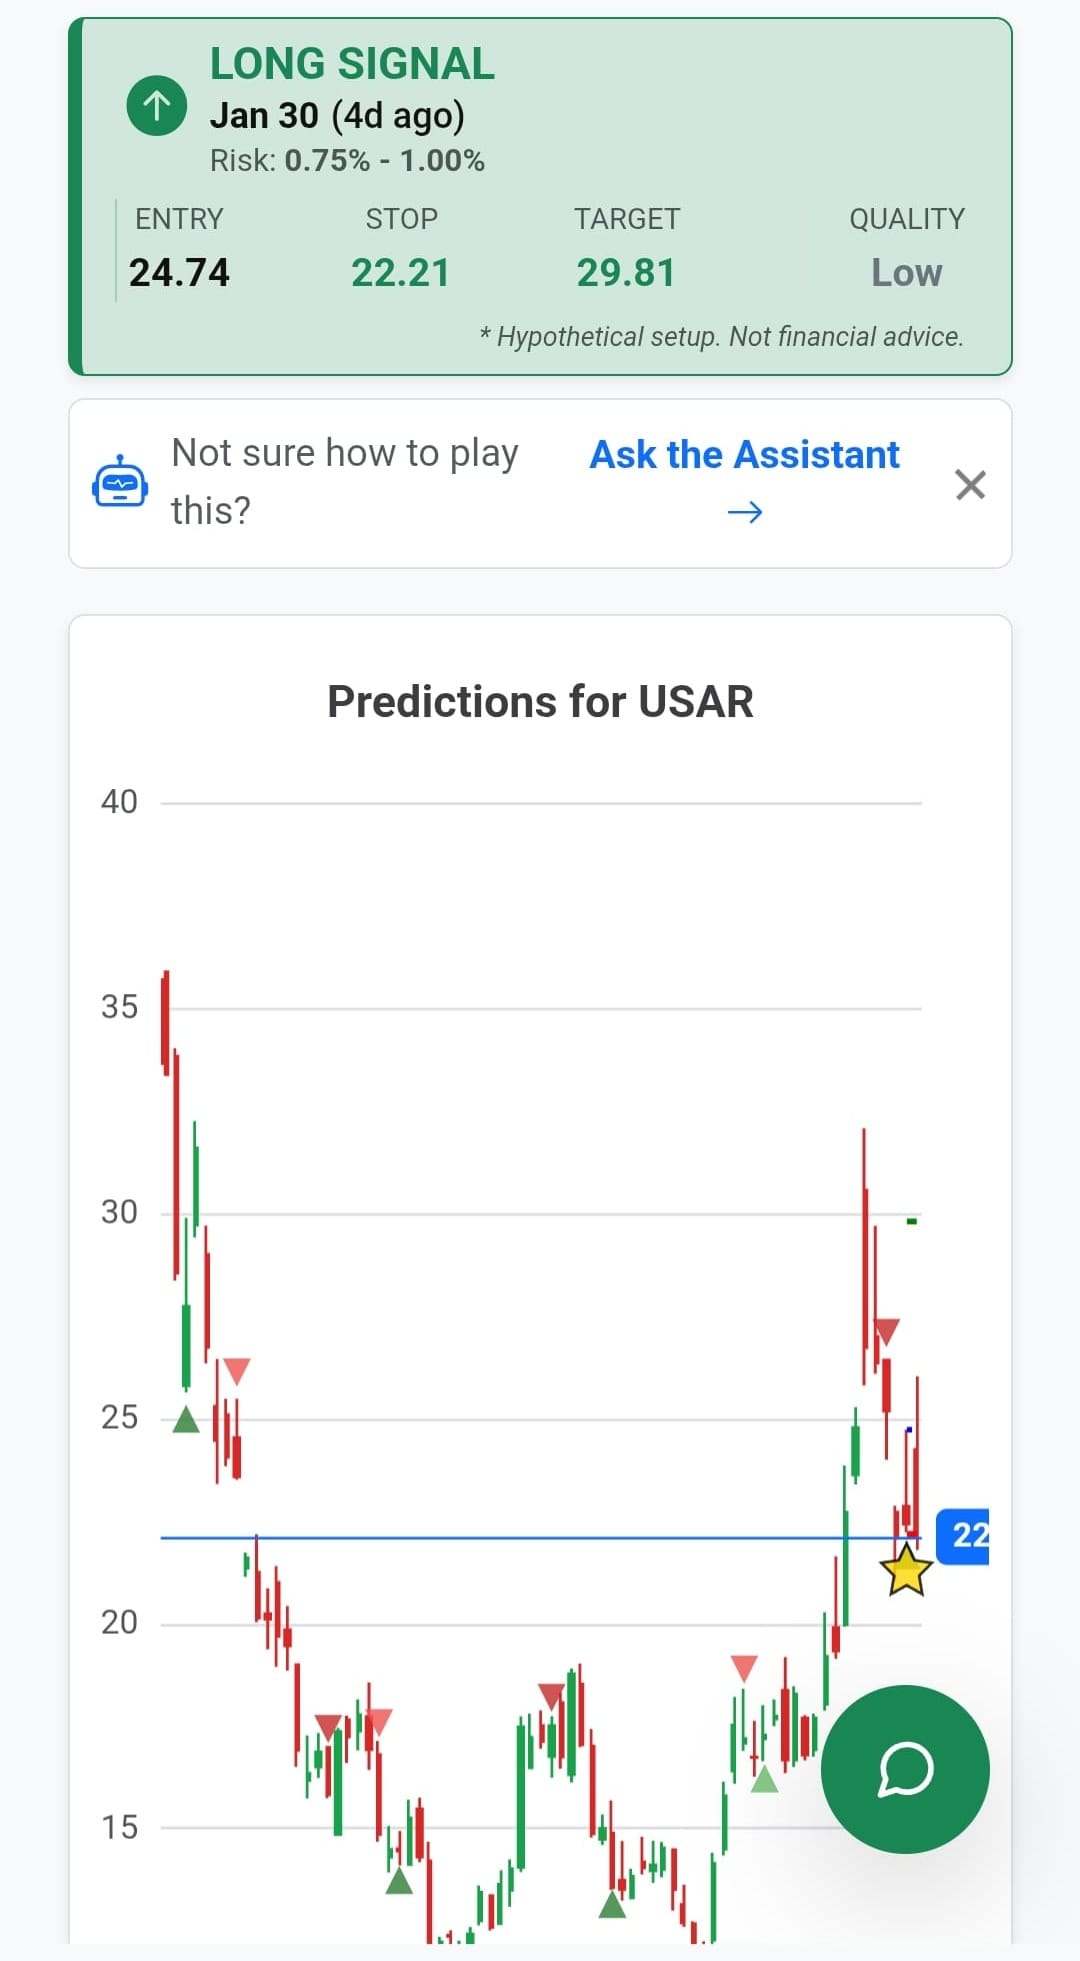The width and height of the screenshot is (1080, 1961).
Task: Click the target price 29.81
Action: point(626,273)
